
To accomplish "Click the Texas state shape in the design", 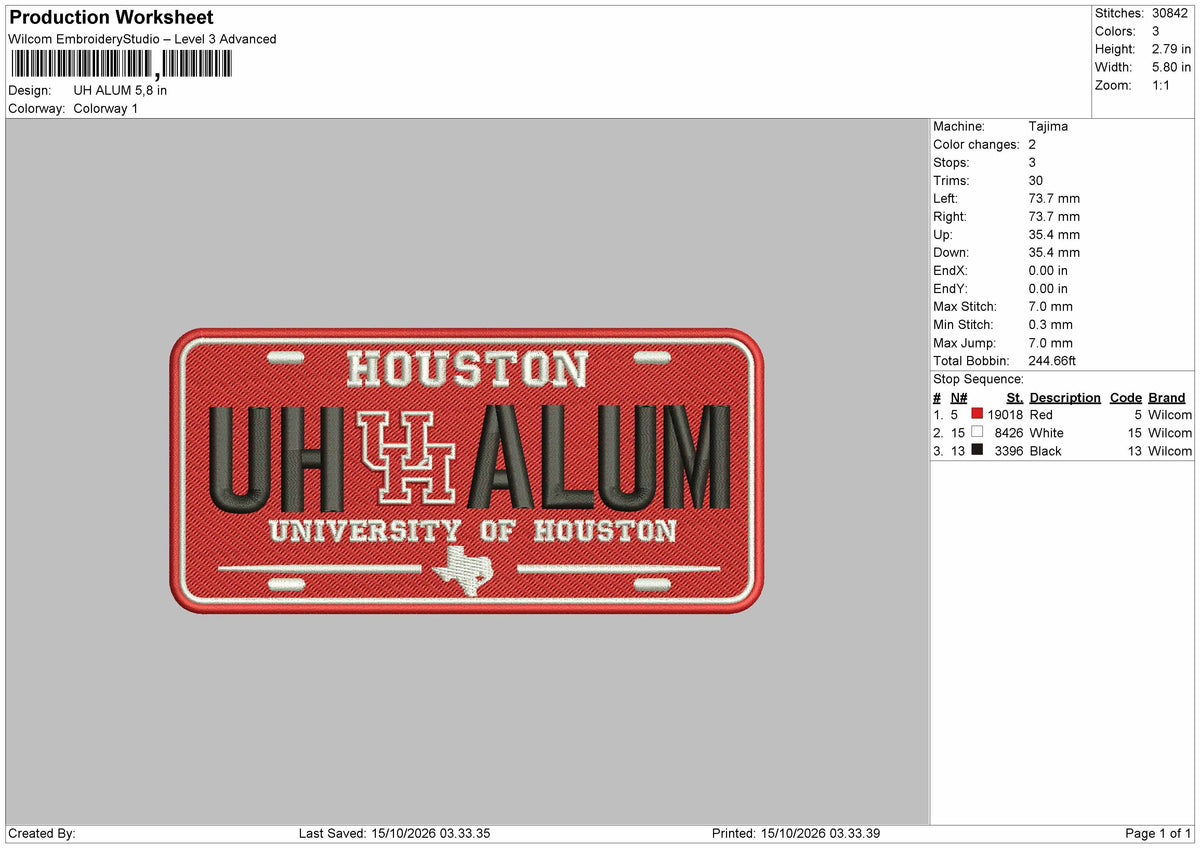I will (463, 571).
